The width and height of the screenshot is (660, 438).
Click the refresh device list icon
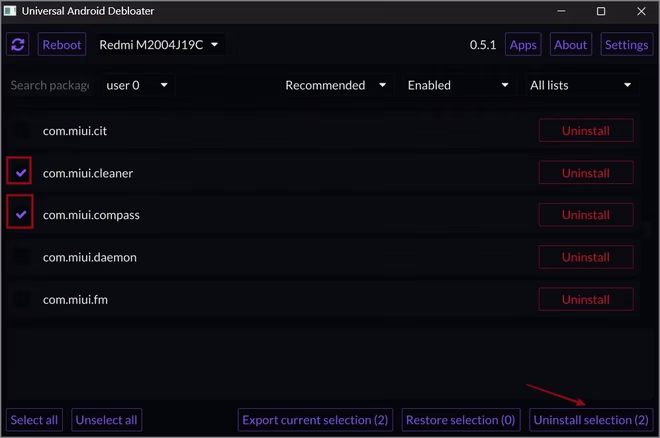click(18, 44)
